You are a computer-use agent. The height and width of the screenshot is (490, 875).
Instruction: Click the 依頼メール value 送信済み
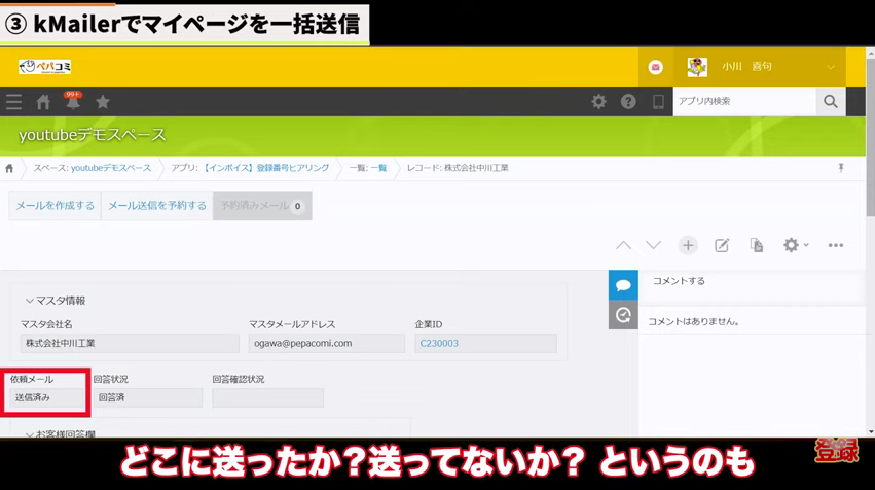47,398
